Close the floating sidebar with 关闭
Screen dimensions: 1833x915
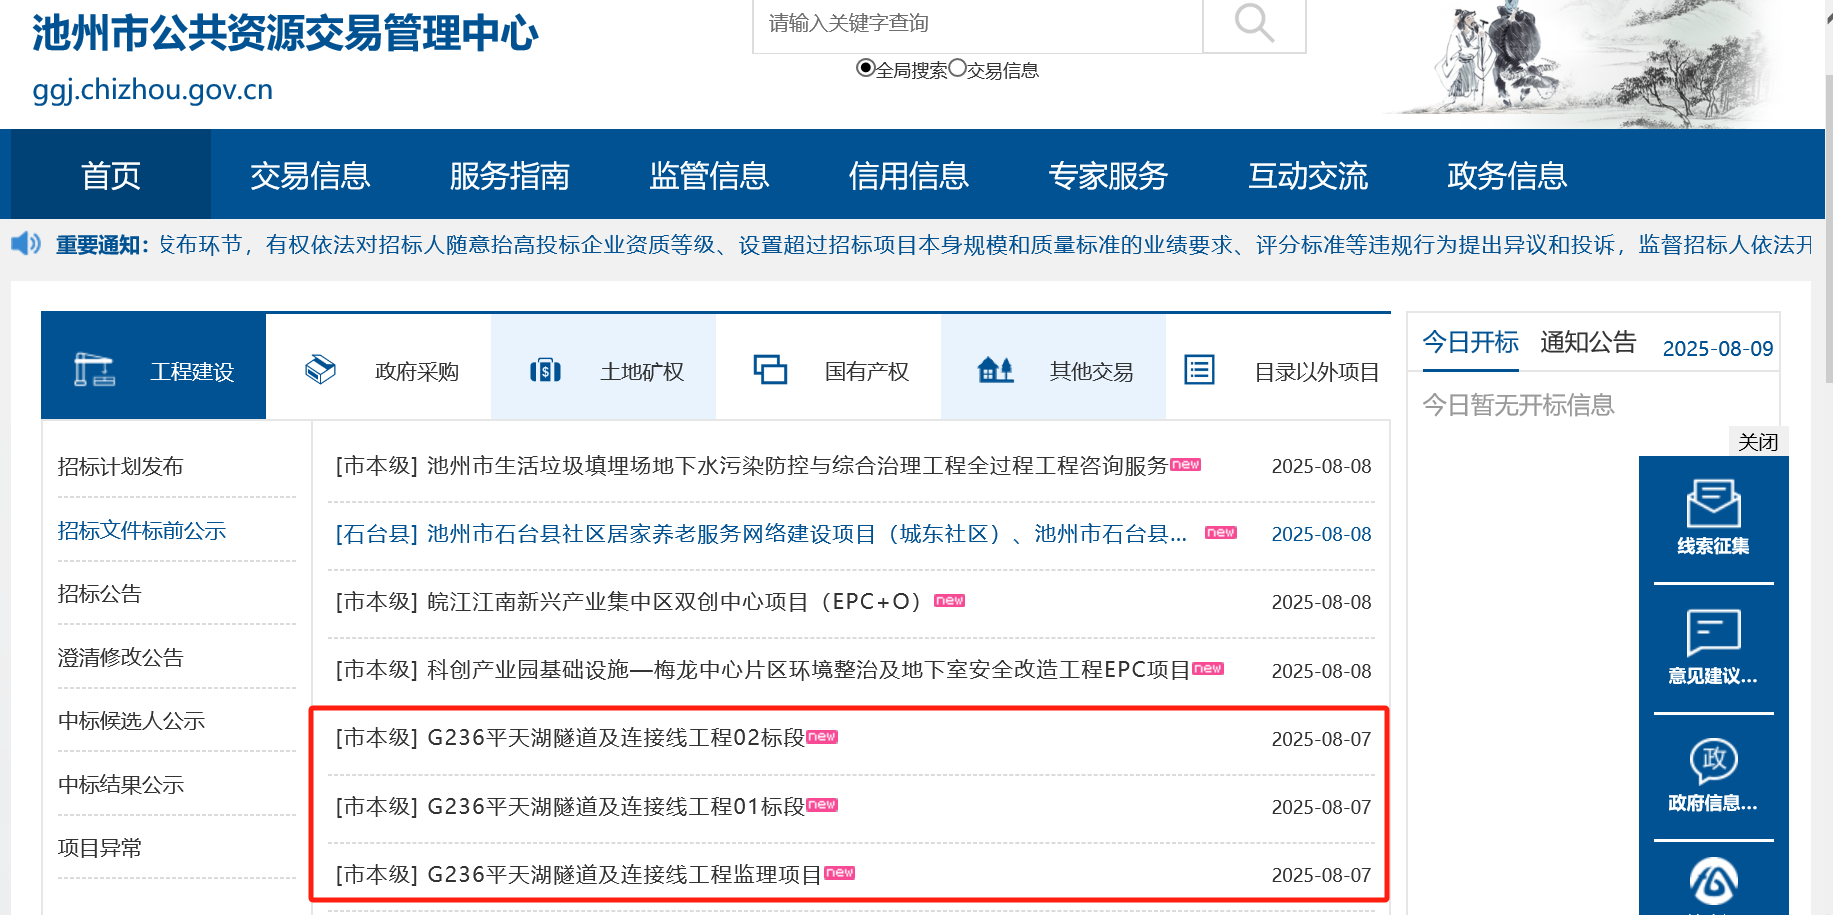pyautogui.click(x=1758, y=442)
